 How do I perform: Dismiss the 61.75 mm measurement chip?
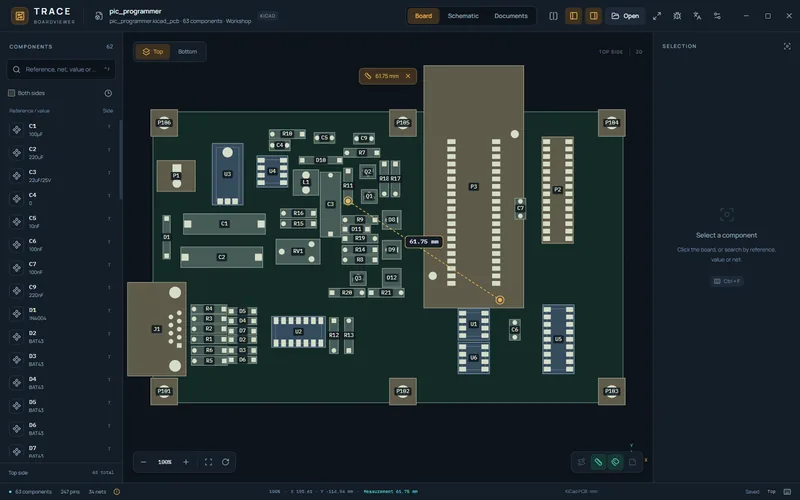point(408,76)
